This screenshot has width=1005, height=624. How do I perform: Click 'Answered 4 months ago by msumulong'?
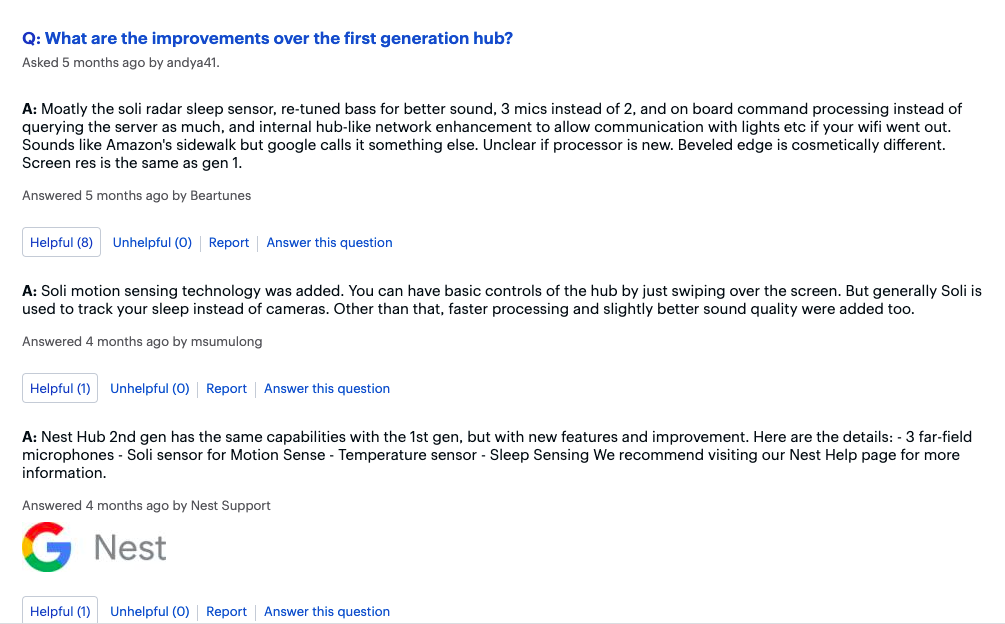(142, 341)
